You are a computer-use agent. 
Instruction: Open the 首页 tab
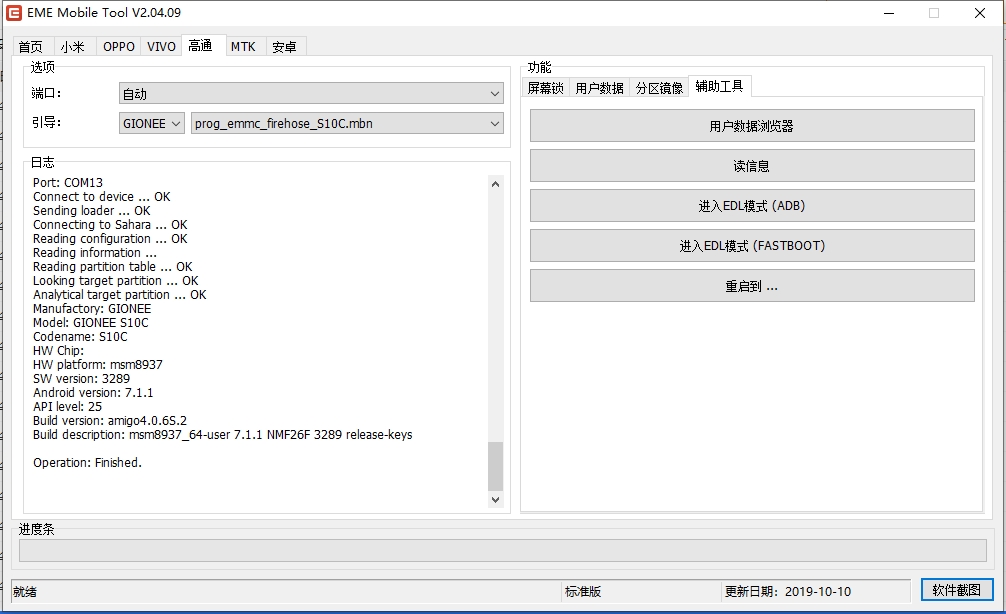(31, 46)
